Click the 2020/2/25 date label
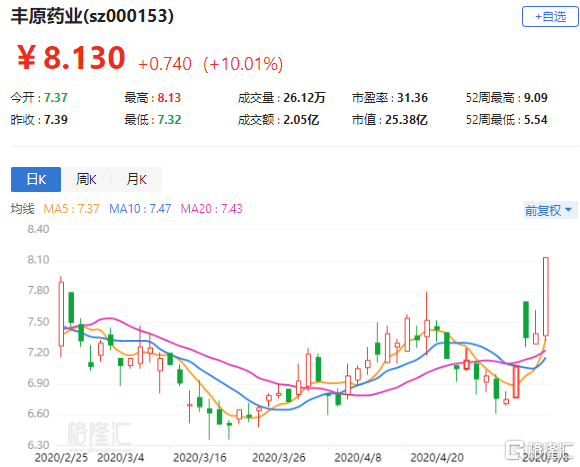The image size is (580, 467). 61,458
